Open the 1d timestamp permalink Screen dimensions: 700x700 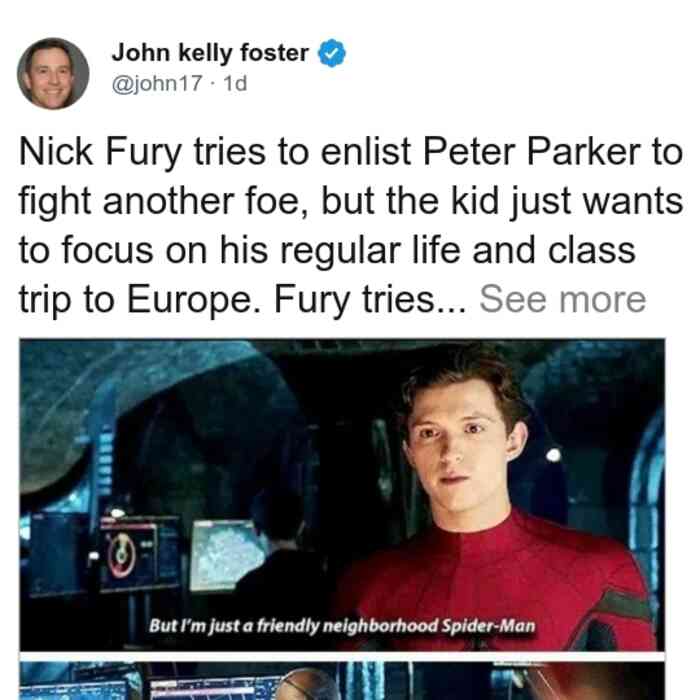click(x=235, y=83)
